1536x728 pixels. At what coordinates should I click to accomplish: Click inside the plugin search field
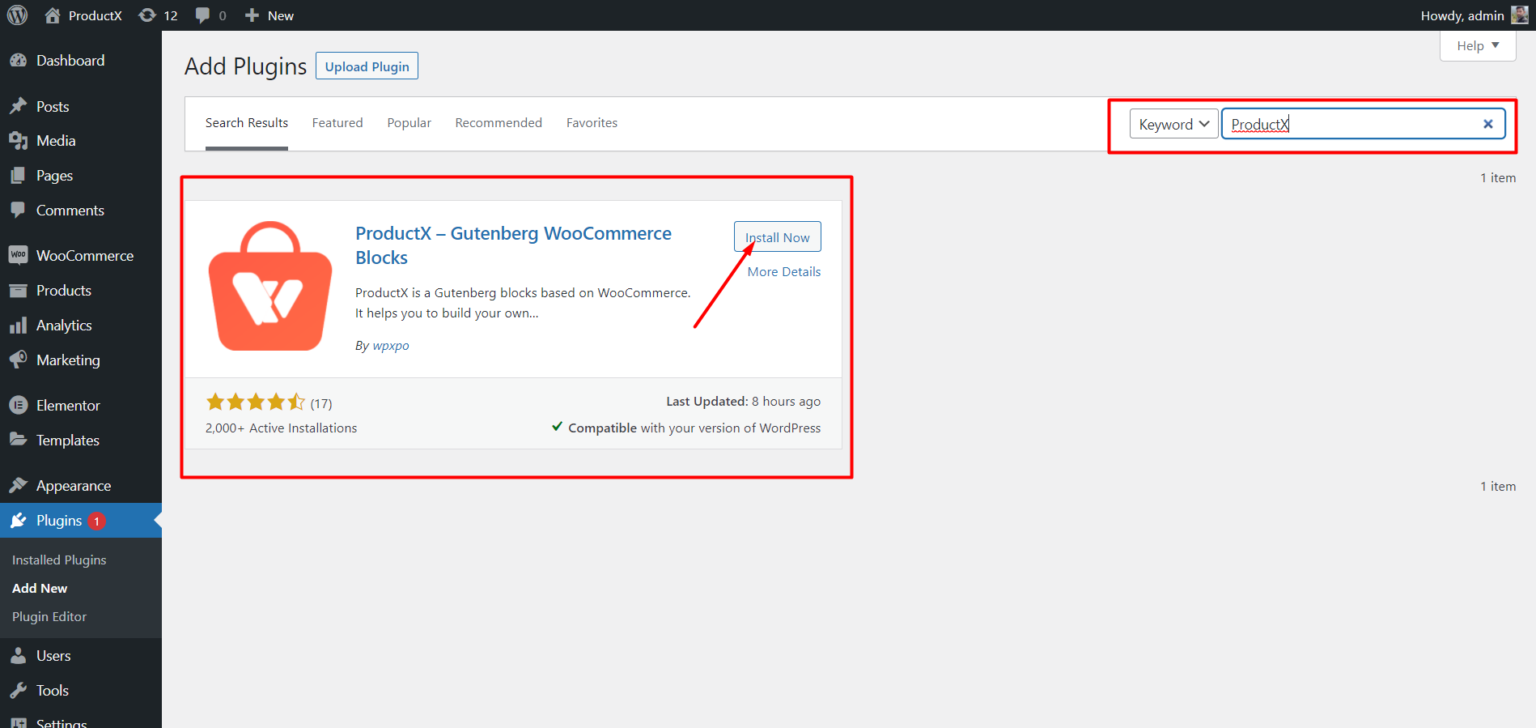click(x=1350, y=123)
